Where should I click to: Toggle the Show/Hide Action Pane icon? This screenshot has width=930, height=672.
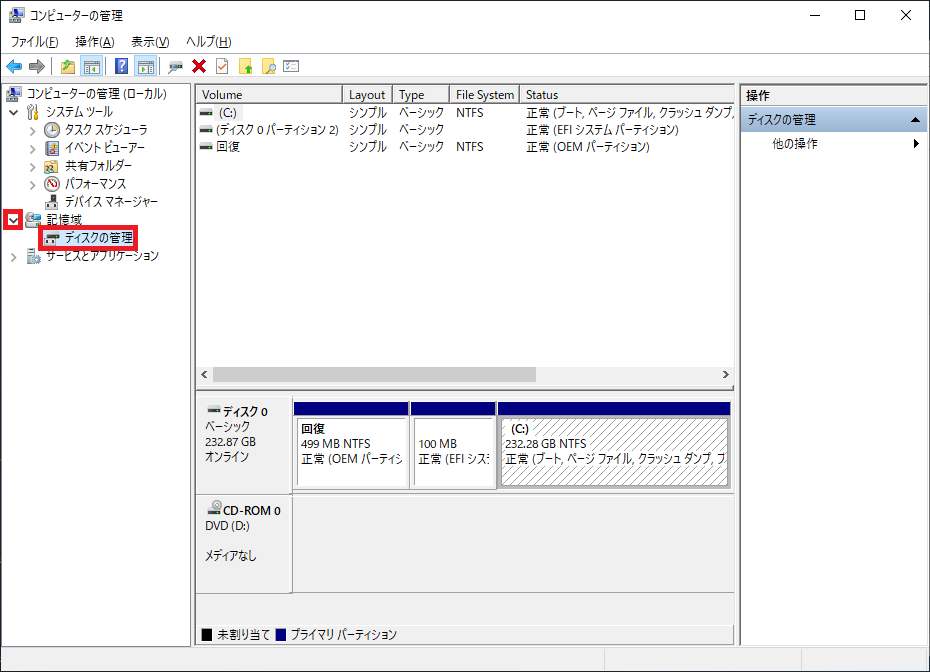tap(146, 66)
